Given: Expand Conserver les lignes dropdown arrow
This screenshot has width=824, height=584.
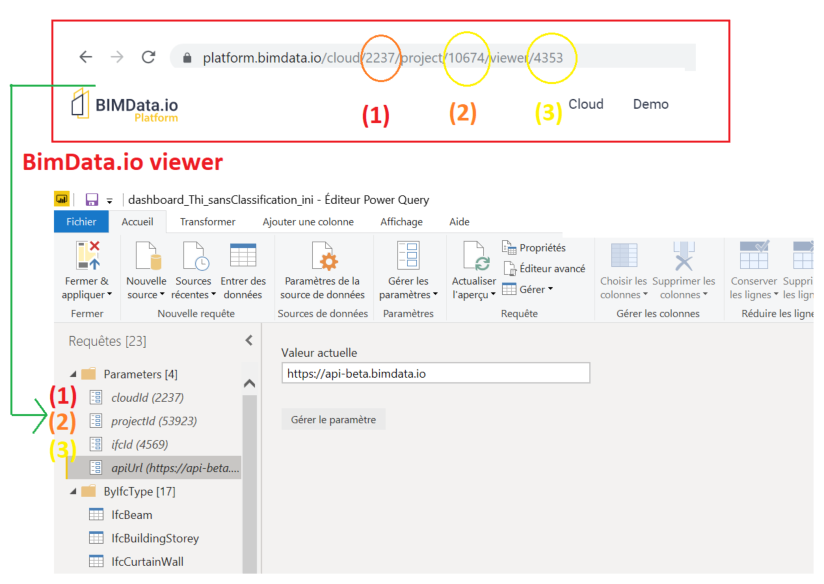Looking at the screenshot, I should click(776, 294).
